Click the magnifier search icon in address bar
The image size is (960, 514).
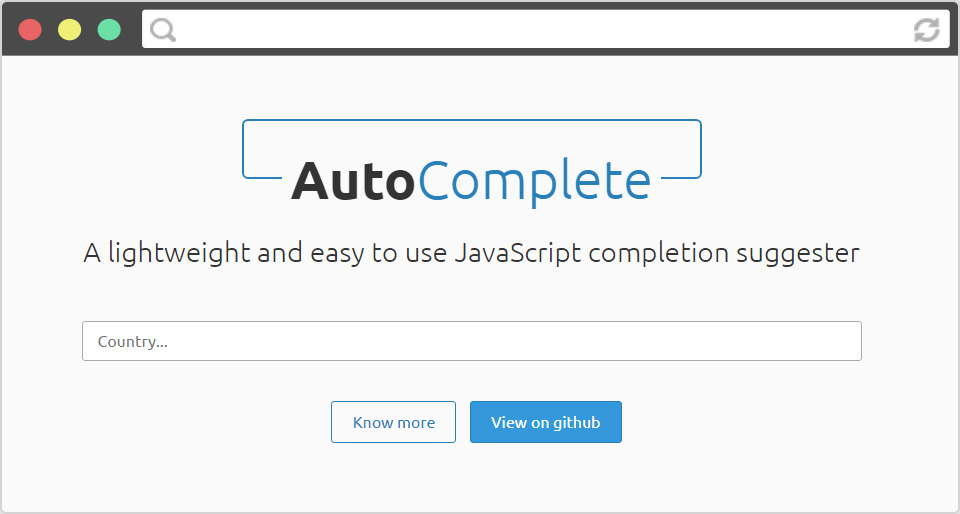pyautogui.click(x=163, y=29)
